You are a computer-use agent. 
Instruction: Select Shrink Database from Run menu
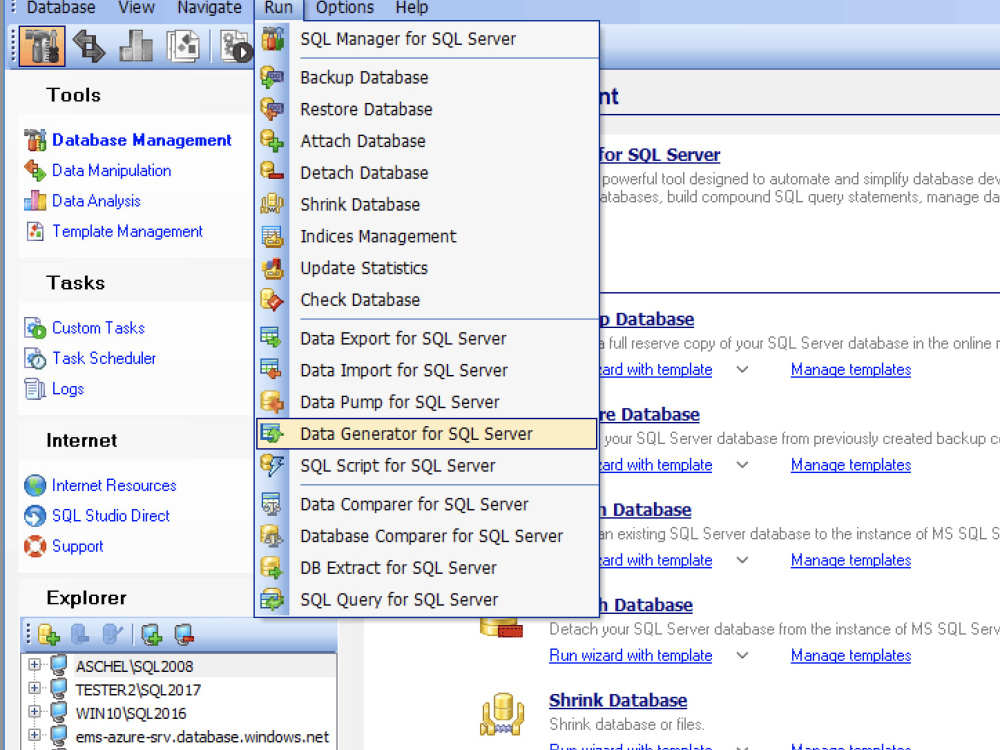[x=427, y=205]
